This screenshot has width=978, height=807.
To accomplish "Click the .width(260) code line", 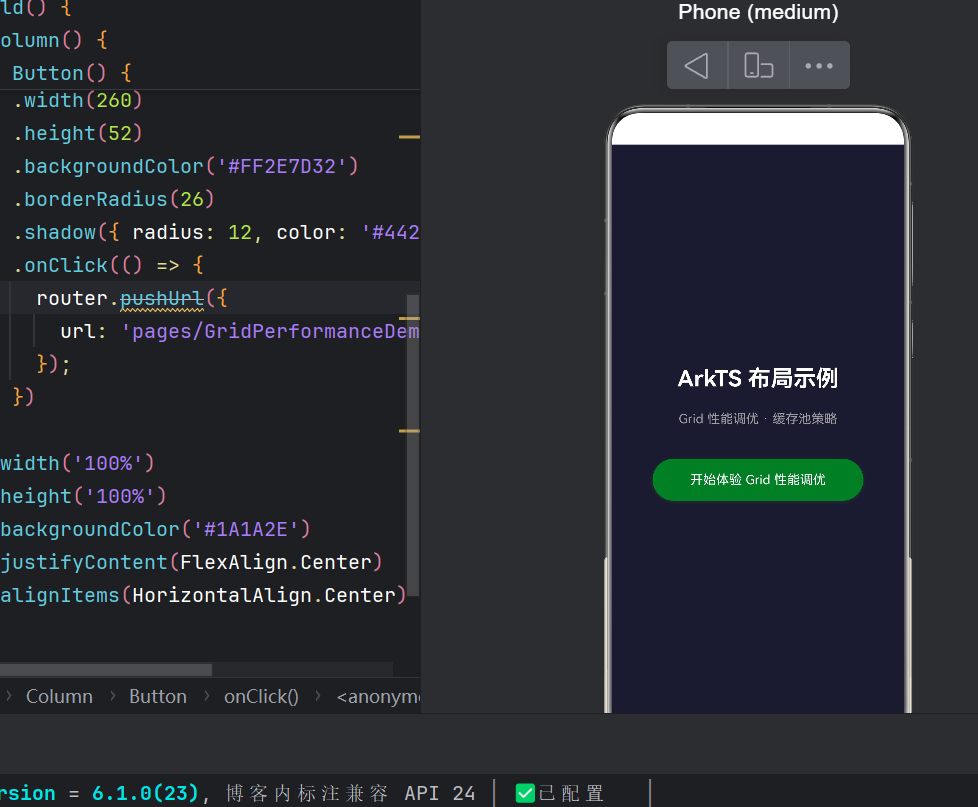I will pos(78,100).
